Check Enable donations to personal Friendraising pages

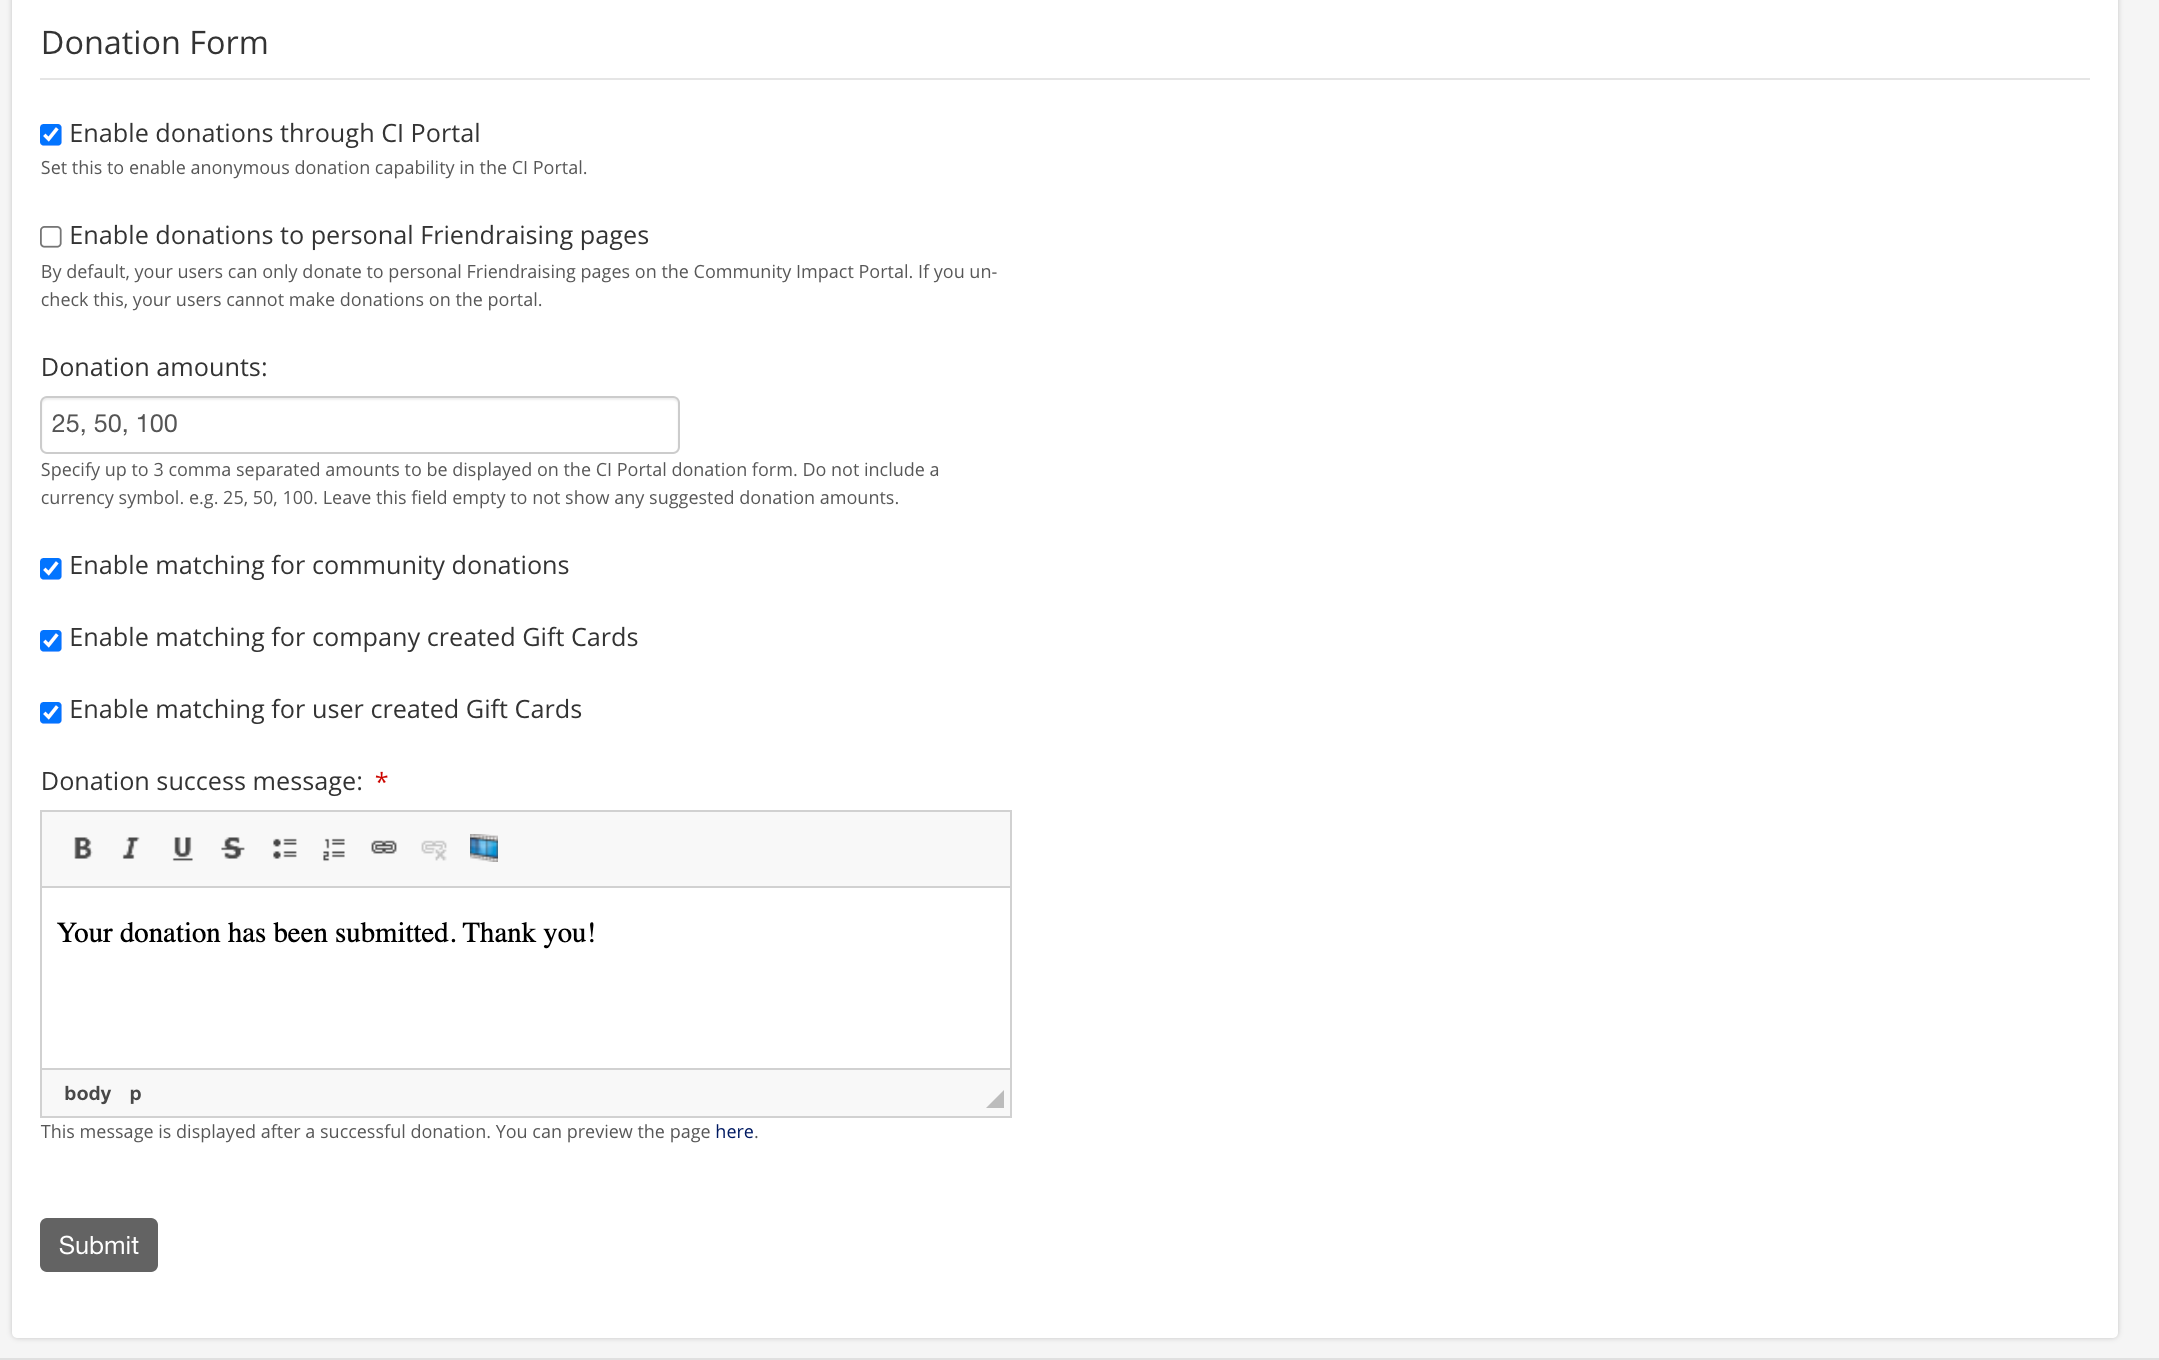[x=51, y=236]
